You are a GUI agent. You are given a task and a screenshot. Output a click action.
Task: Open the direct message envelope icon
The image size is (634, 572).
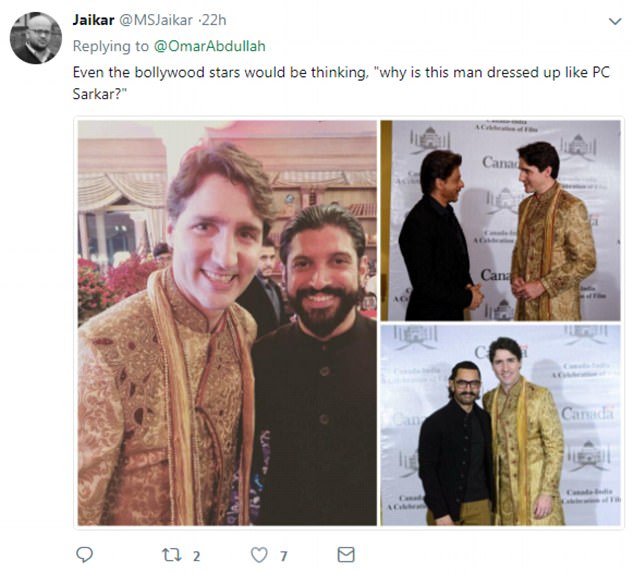pos(346,555)
